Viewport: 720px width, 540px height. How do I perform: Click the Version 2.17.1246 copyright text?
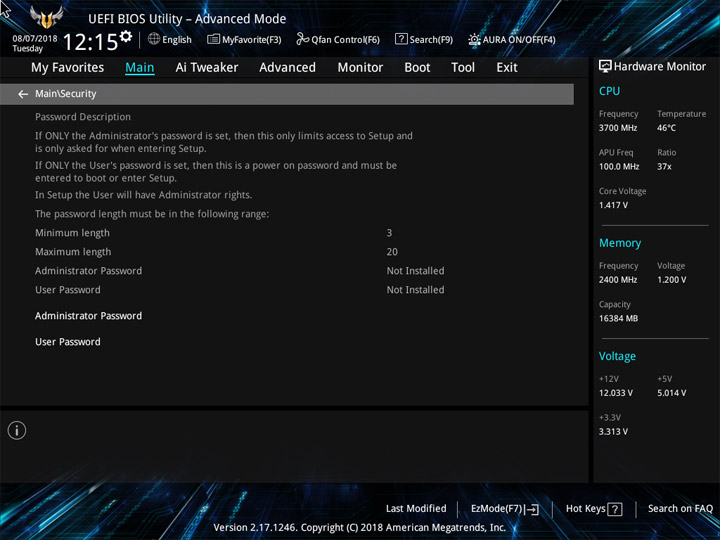click(360, 528)
